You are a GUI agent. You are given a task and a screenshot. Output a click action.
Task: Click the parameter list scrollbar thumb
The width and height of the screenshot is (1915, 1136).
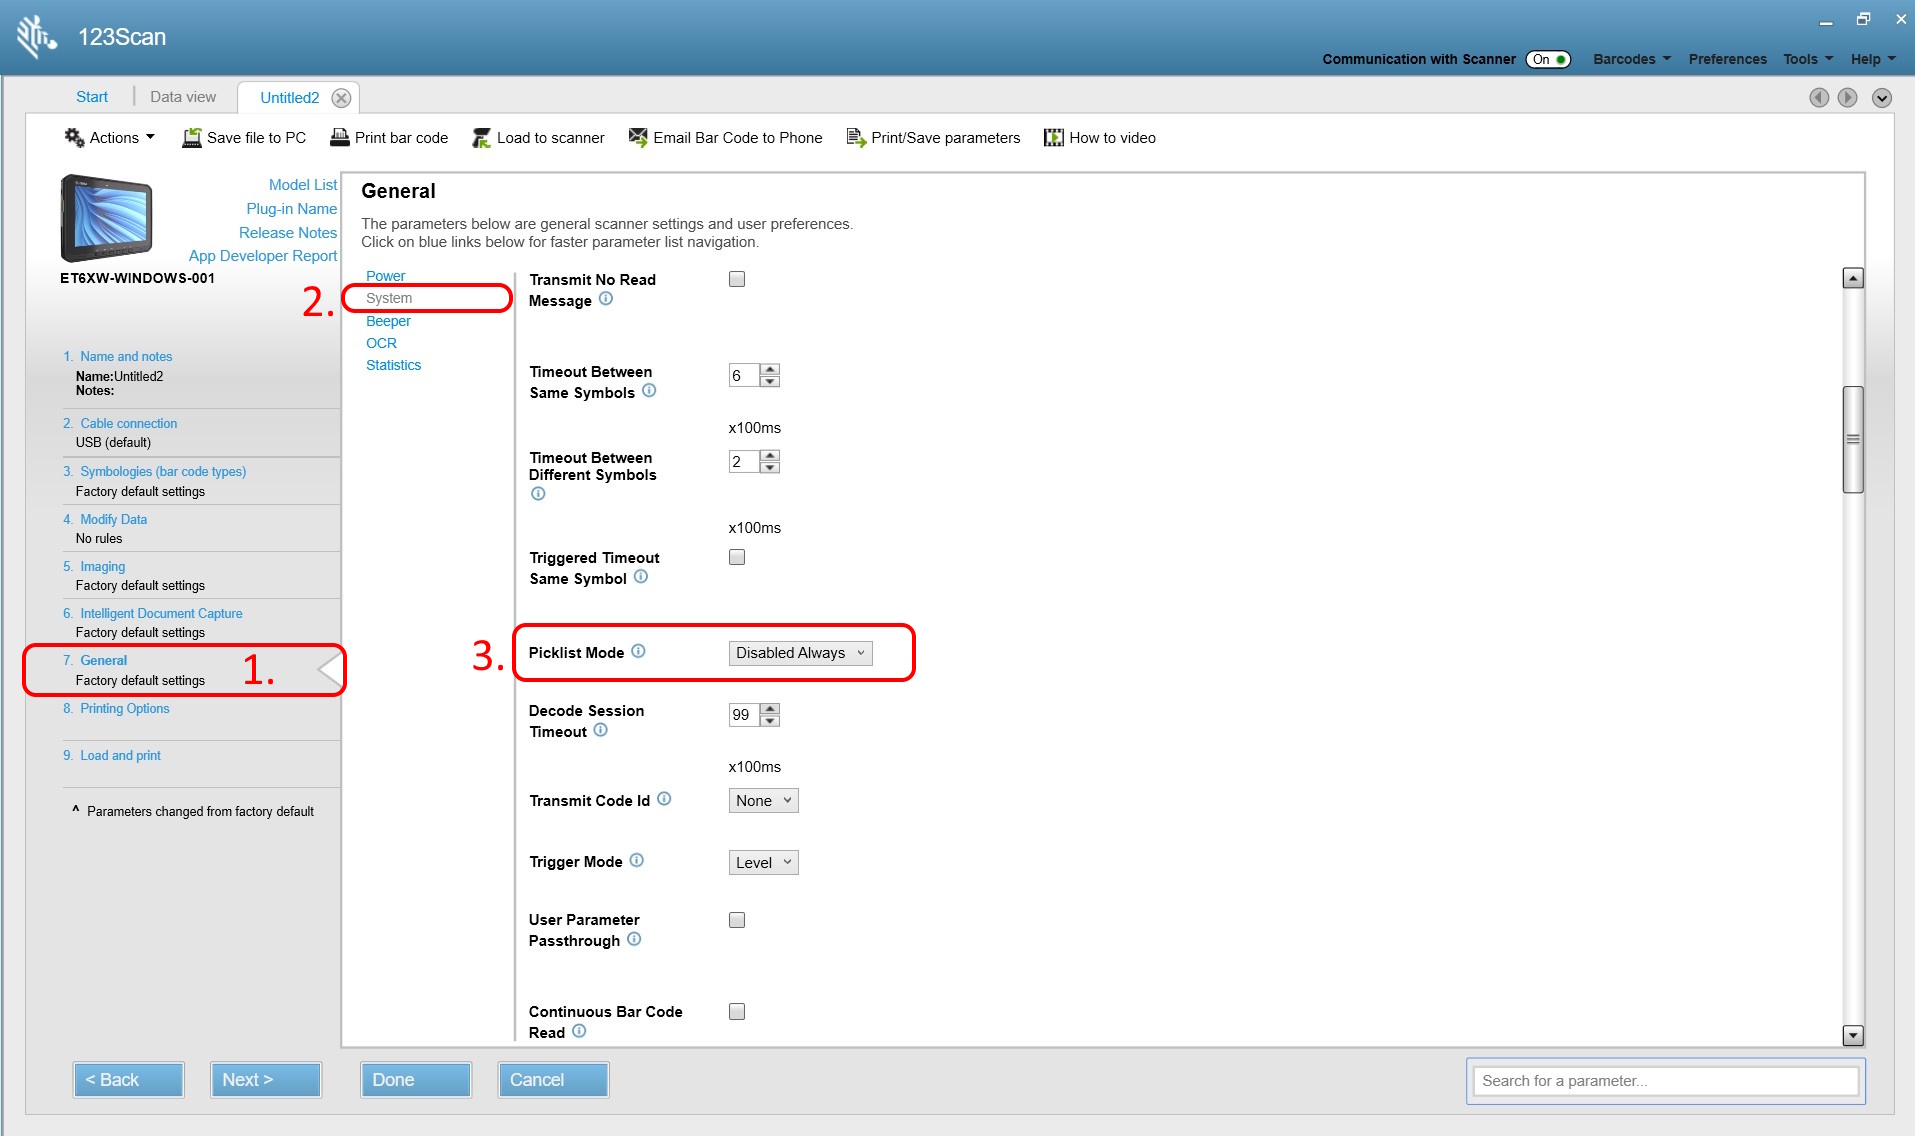point(1853,439)
